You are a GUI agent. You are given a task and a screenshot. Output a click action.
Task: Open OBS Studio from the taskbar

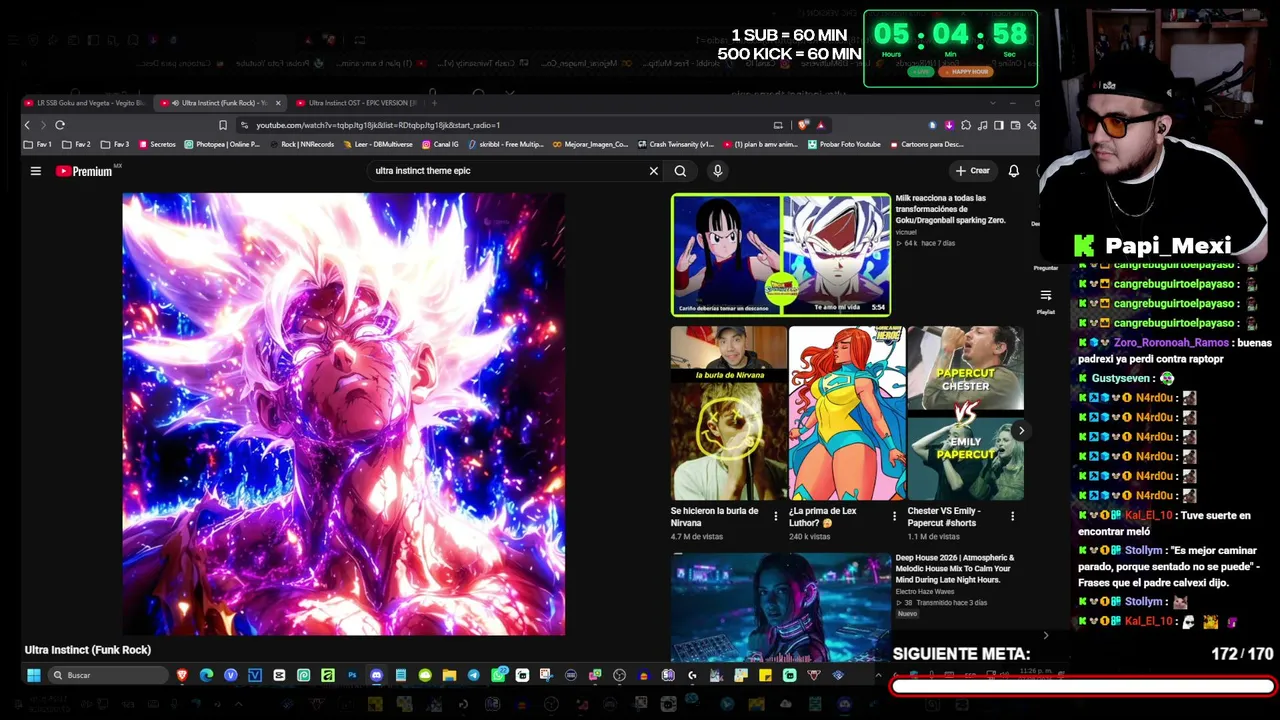click(x=619, y=675)
